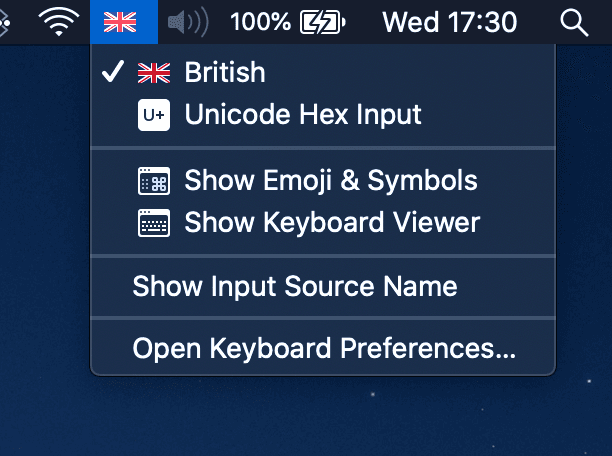The height and width of the screenshot is (456, 612).
Task: Click the checkmark next to British
Action: 113,72
